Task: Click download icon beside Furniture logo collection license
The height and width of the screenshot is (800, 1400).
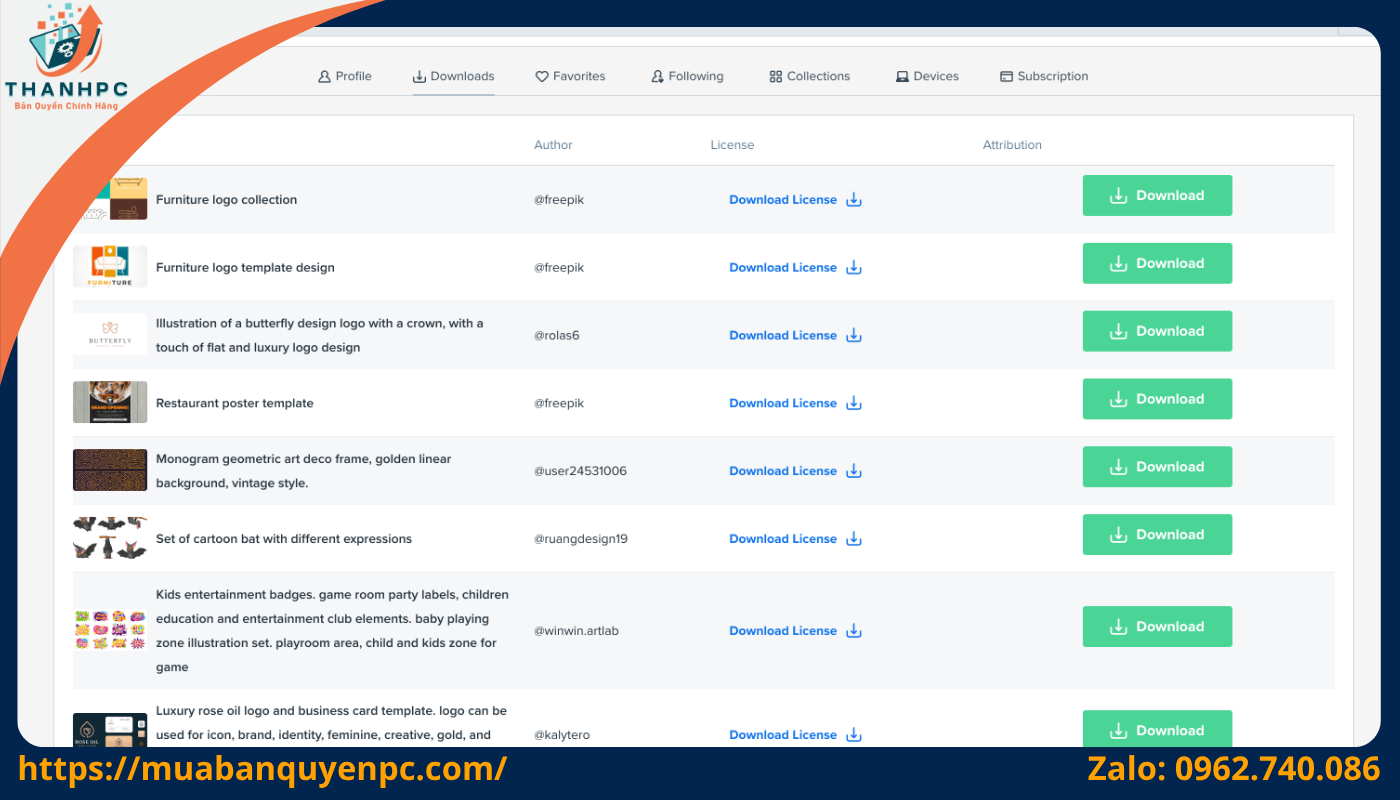Action: [853, 200]
